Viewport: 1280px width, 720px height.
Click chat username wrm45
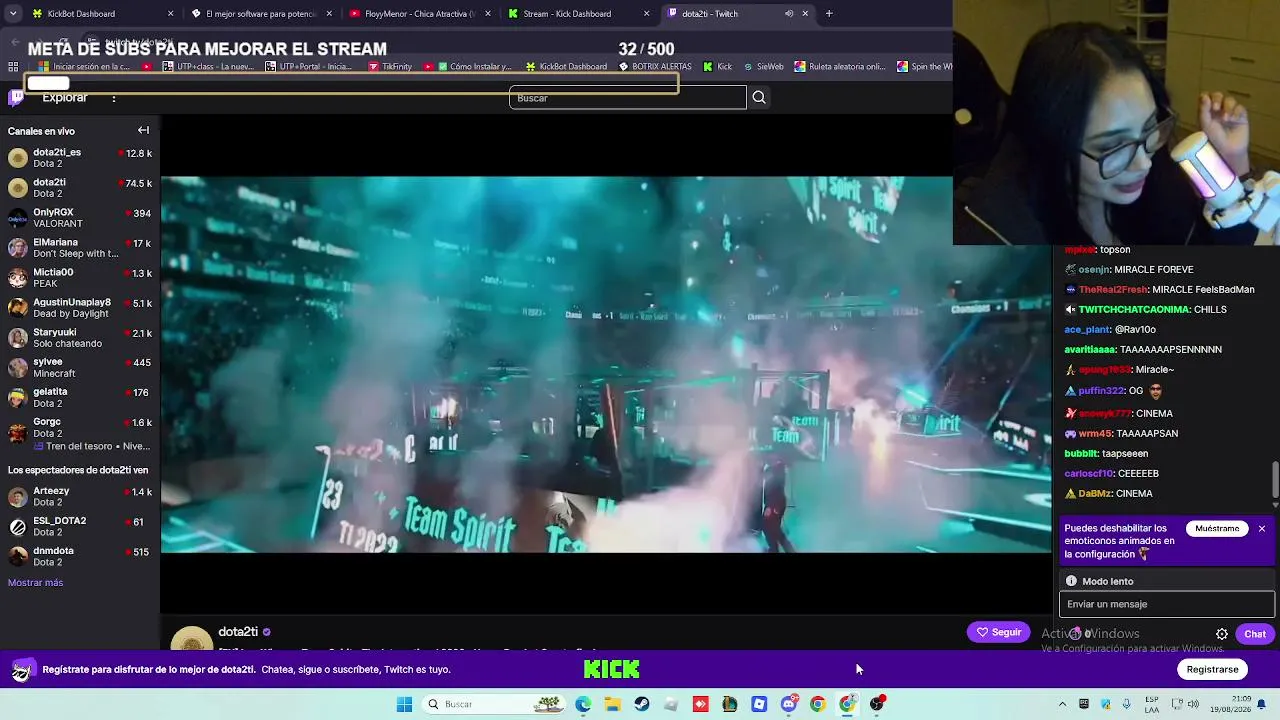click(x=1095, y=434)
